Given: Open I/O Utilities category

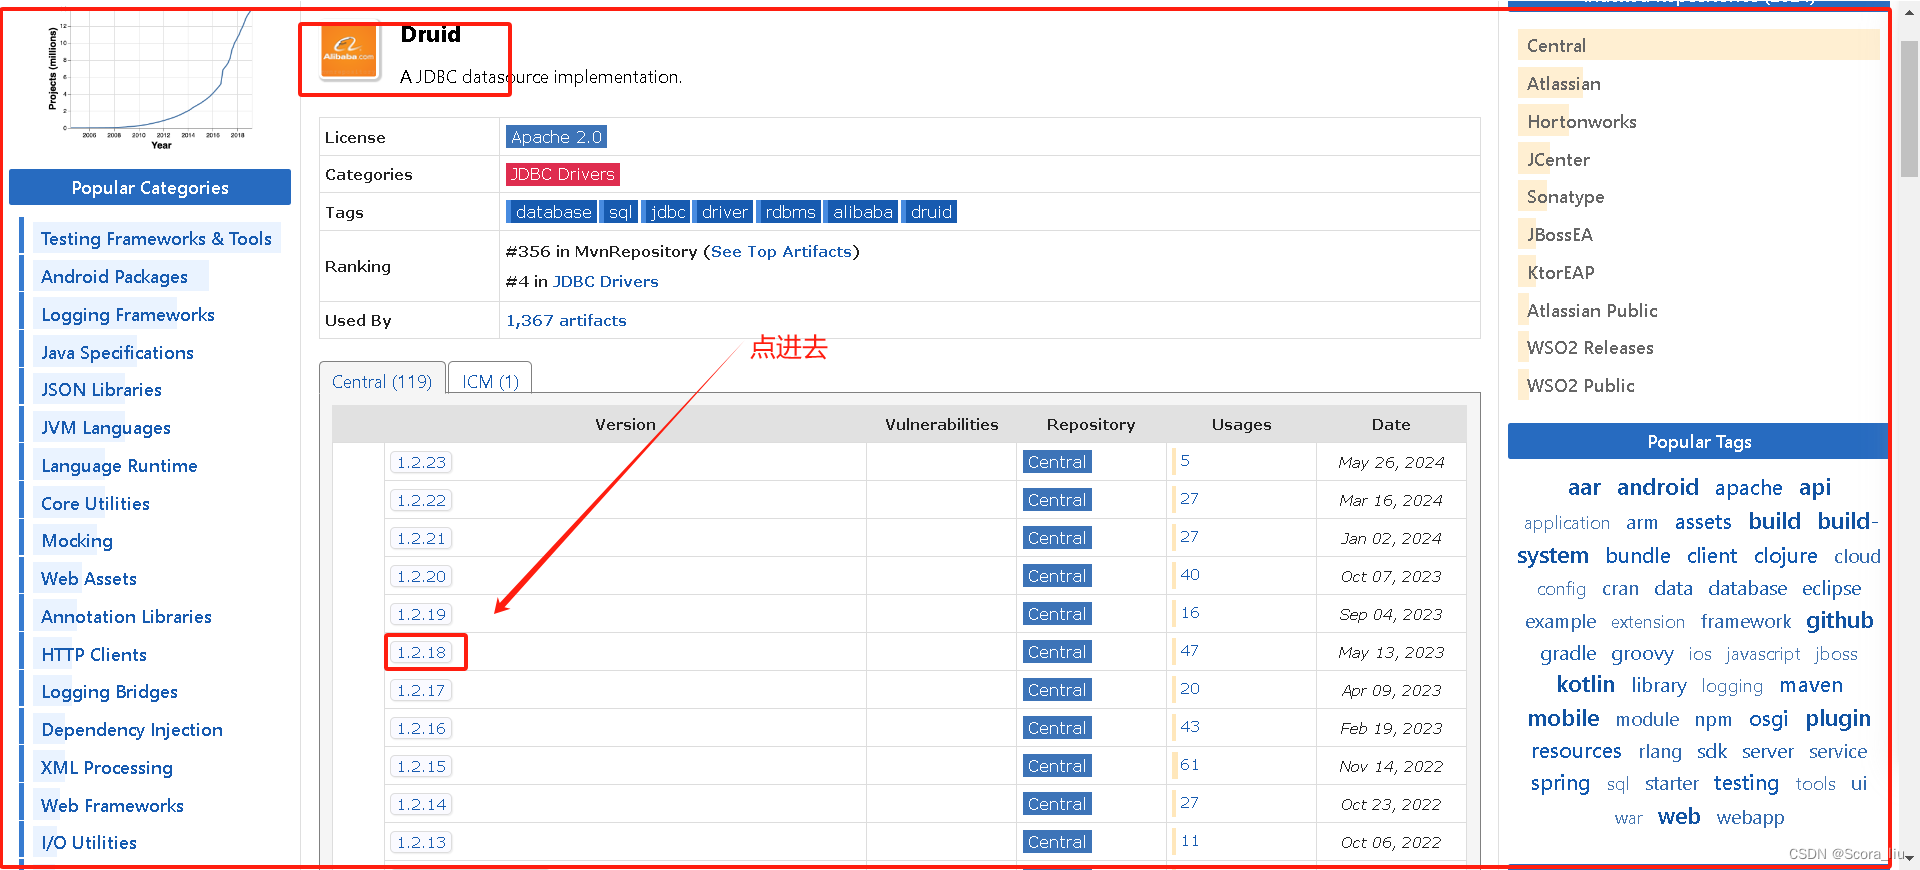Looking at the screenshot, I should [x=89, y=843].
